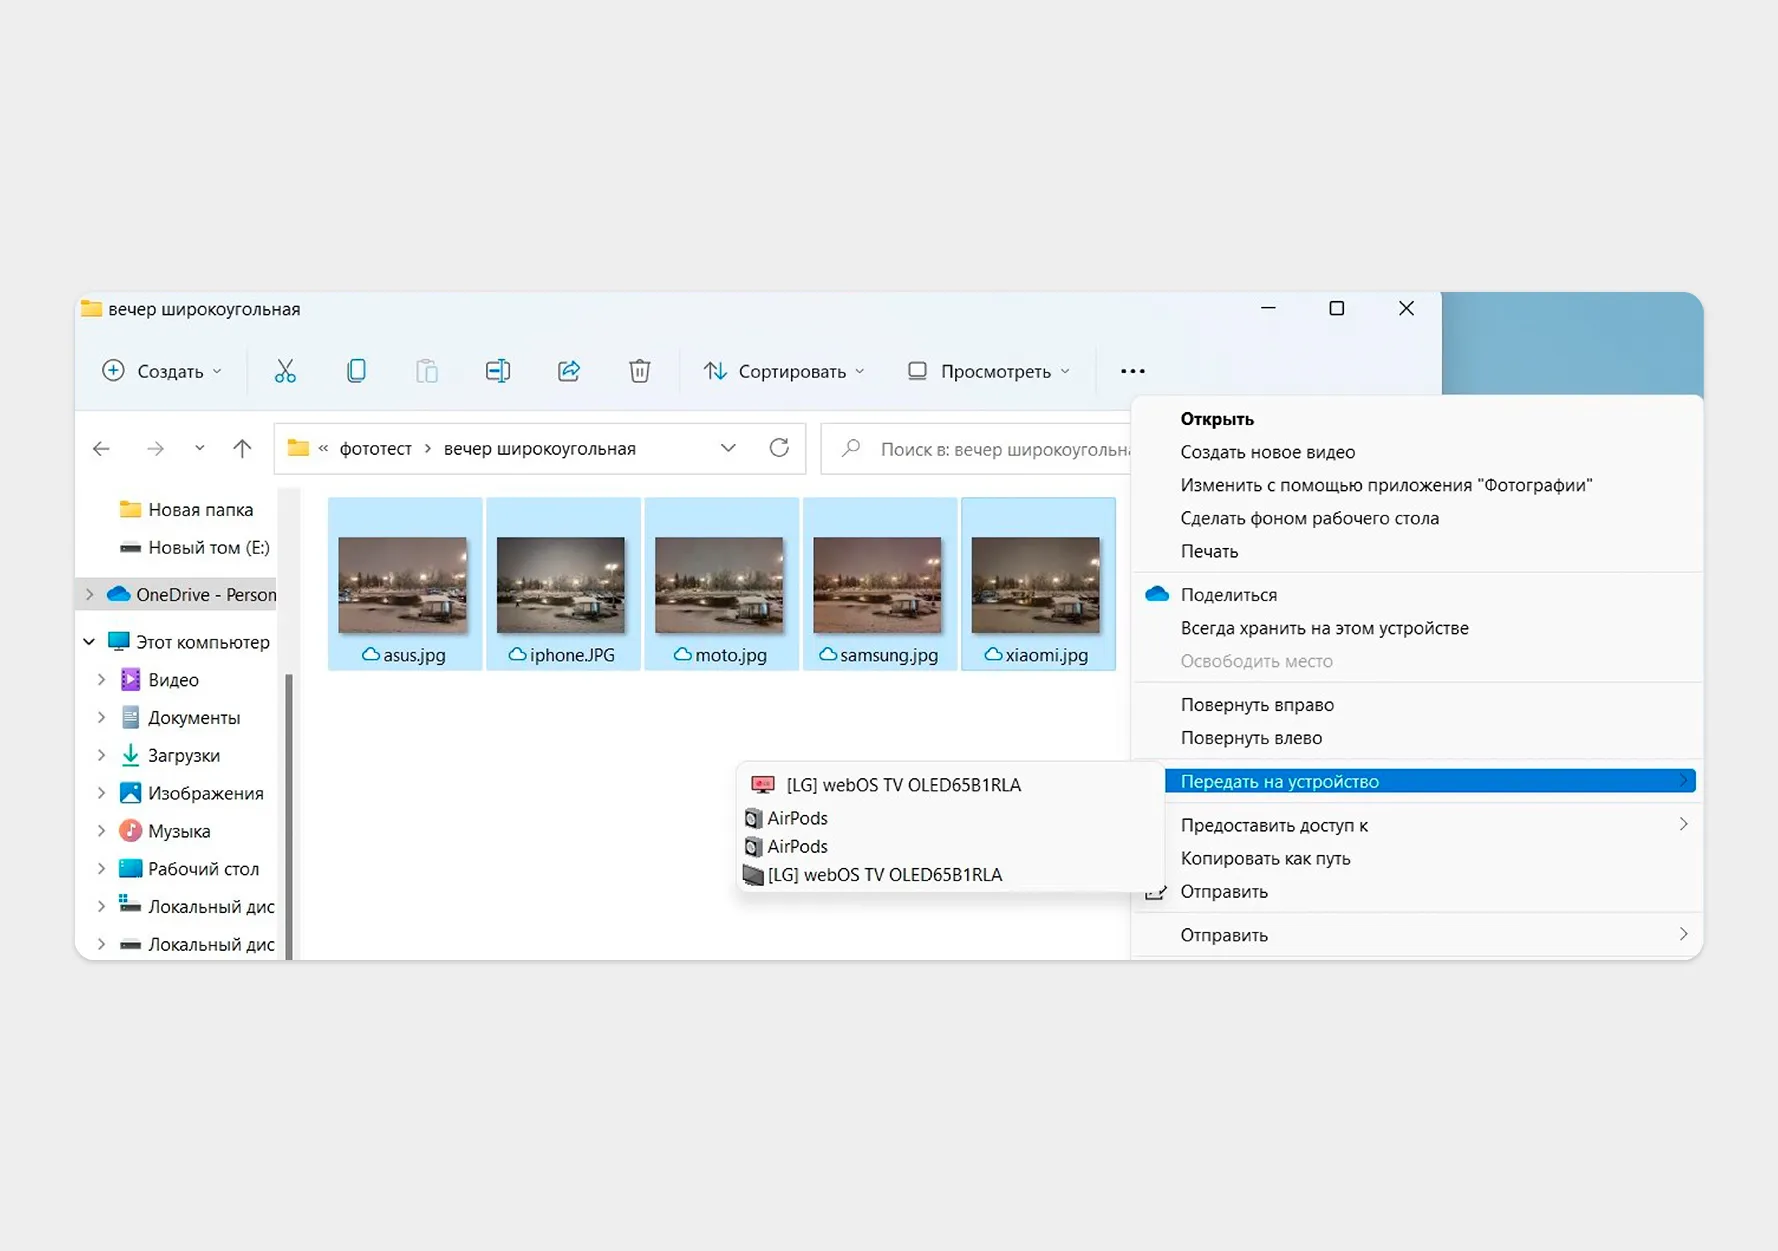1778x1251 pixels.
Task: Click the Rename icon in toolbar
Action: pos(498,371)
